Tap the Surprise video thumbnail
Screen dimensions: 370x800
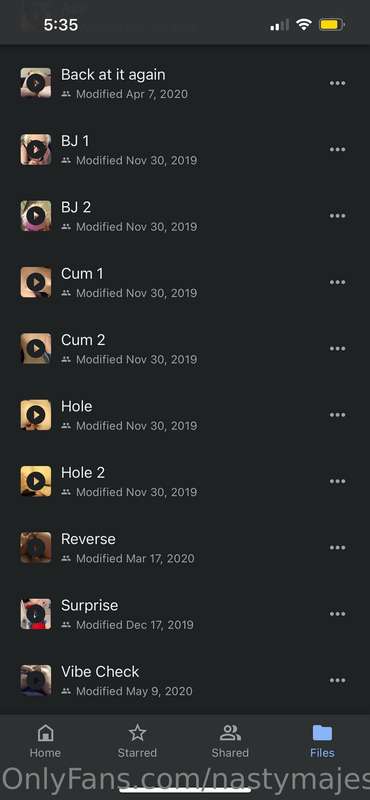pos(36,614)
